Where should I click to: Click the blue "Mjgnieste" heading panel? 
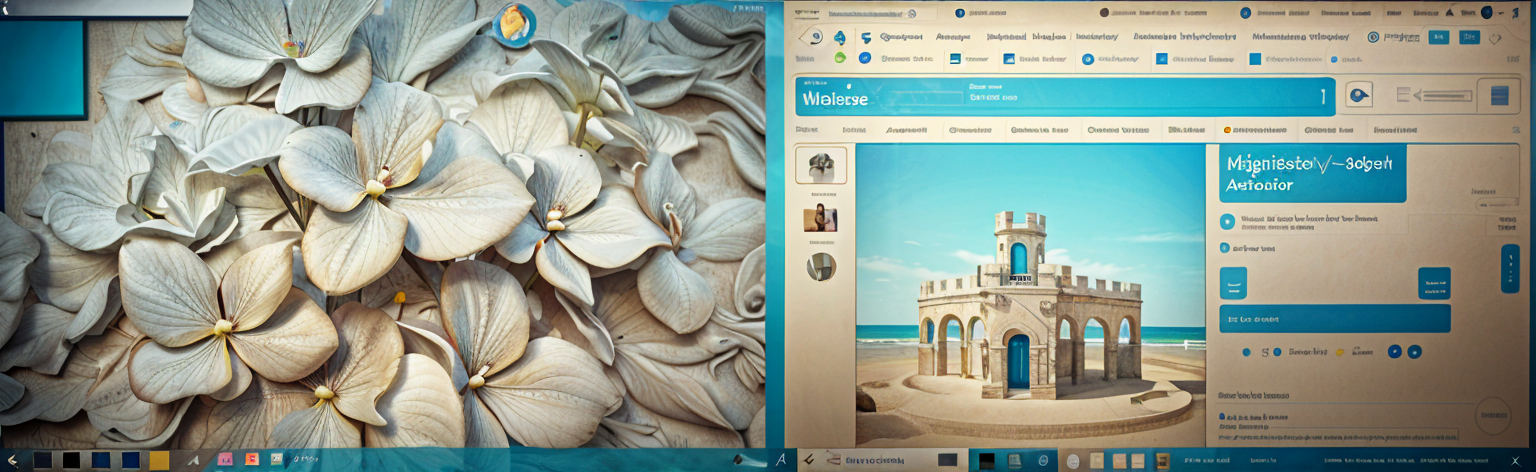click(x=1313, y=173)
